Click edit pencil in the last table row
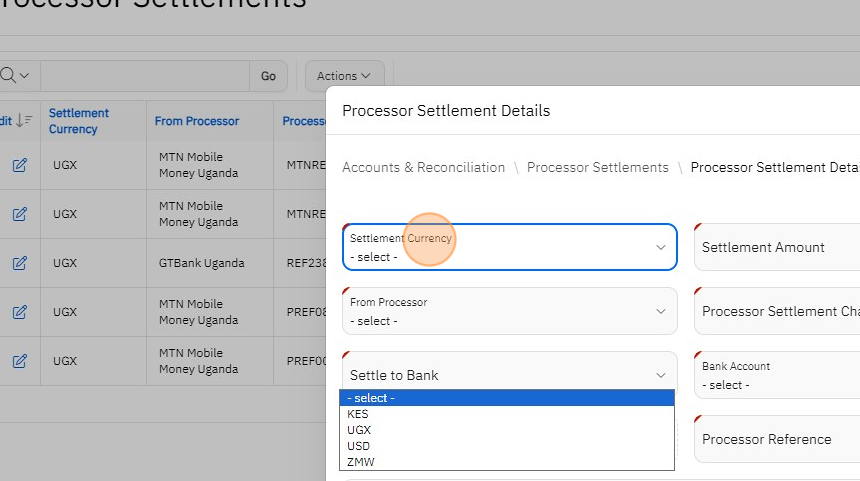The image size is (860, 481). click(x=19, y=361)
